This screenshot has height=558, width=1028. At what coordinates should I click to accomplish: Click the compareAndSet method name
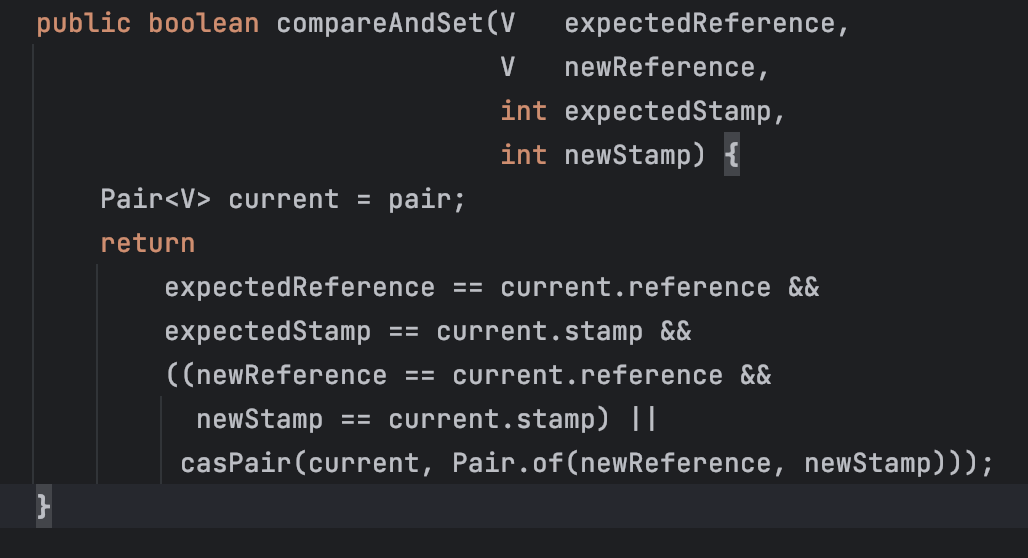380,23
